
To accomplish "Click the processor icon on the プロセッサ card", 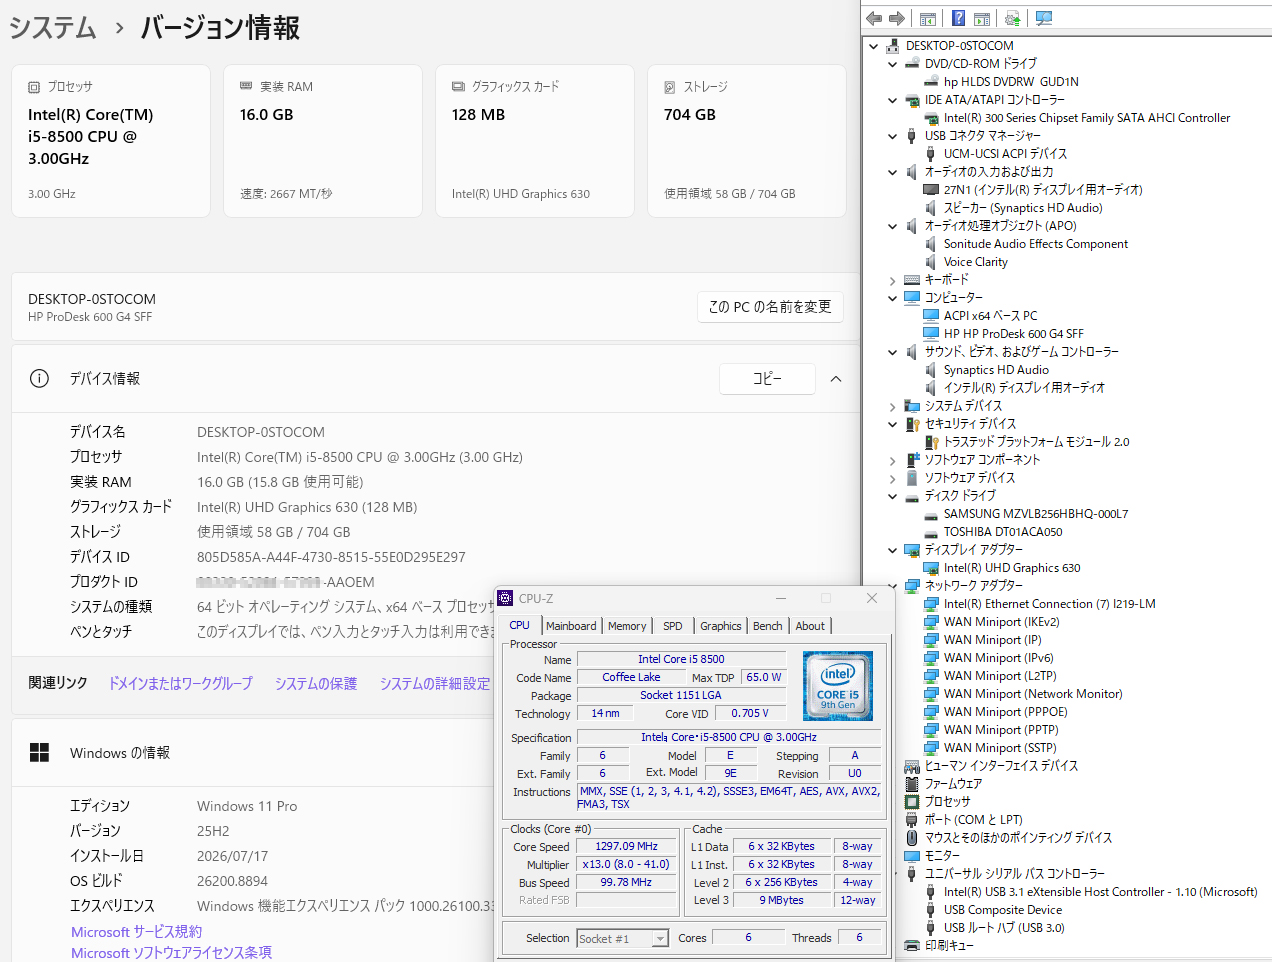I will point(34,87).
